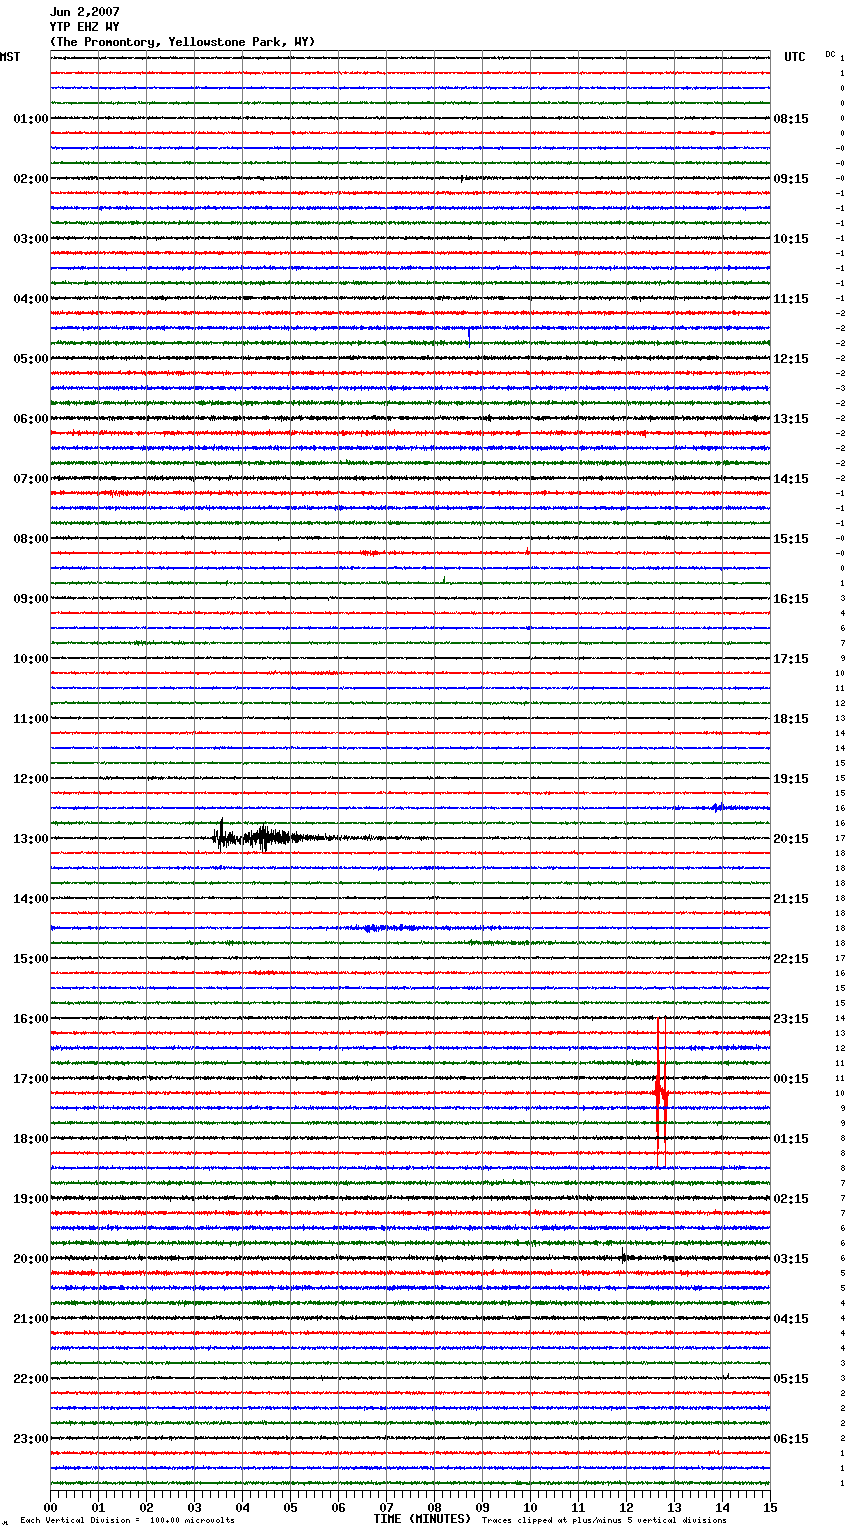The image size is (850, 1534).
Task: Click the green spike on the 08:45 trace
Action: point(444,579)
